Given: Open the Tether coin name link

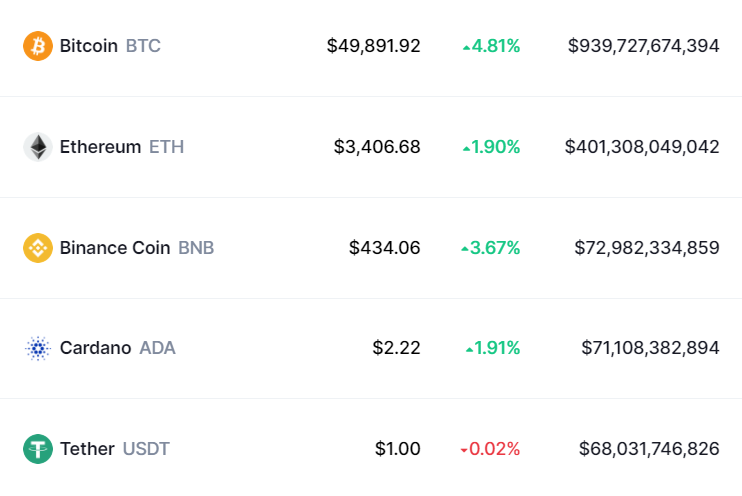Looking at the screenshot, I should 87,449.
